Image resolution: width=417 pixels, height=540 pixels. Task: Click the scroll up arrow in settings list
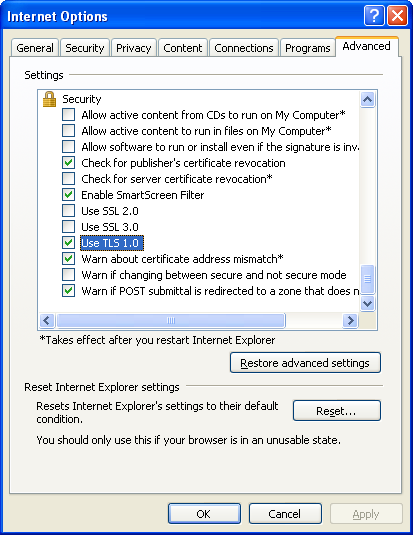[367, 100]
